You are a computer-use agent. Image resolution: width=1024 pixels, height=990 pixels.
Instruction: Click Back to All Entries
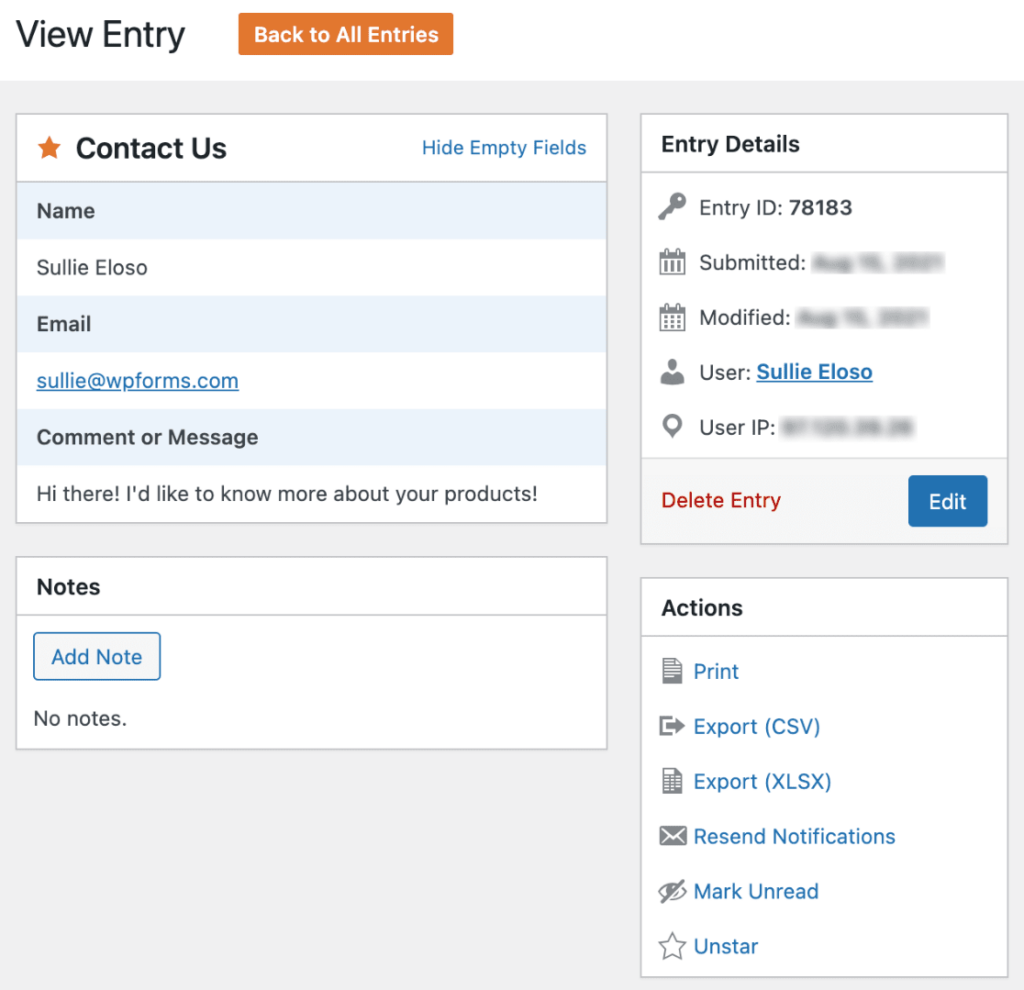coord(345,33)
